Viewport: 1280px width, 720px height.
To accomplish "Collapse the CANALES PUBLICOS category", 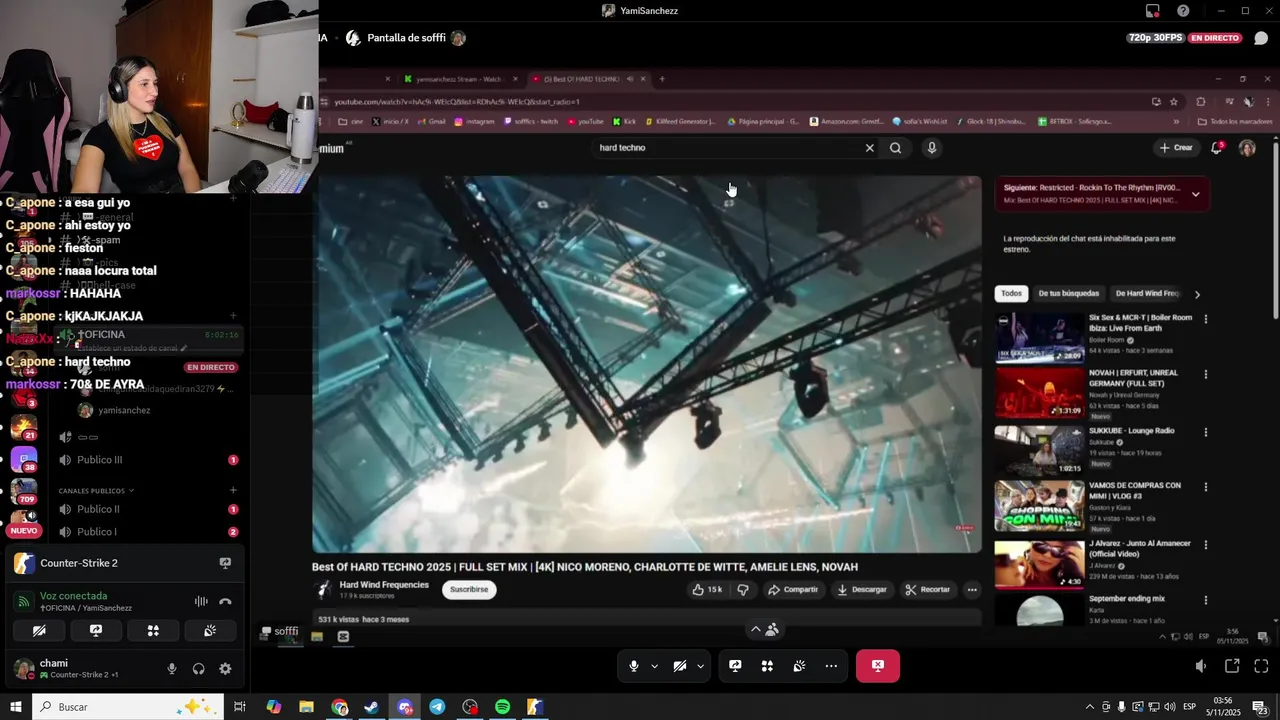I will point(96,491).
